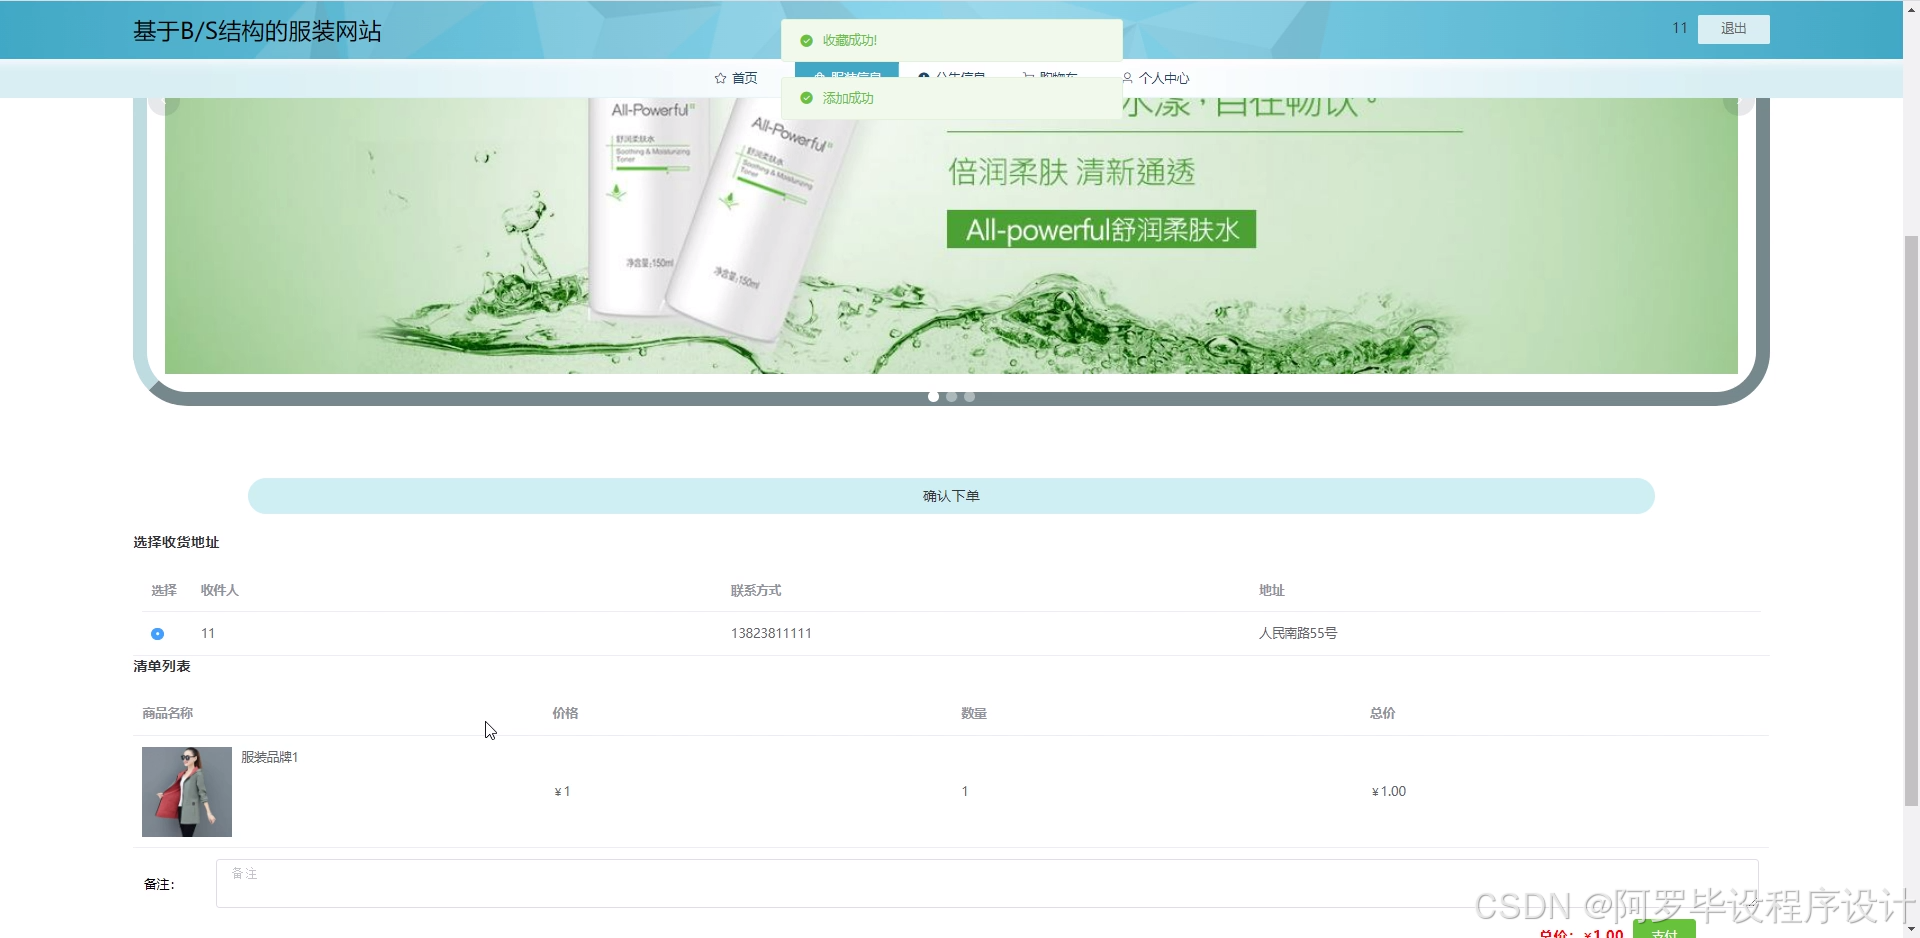Click the 收件人 column header
This screenshot has width=1920, height=938.
[x=220, y=590]
